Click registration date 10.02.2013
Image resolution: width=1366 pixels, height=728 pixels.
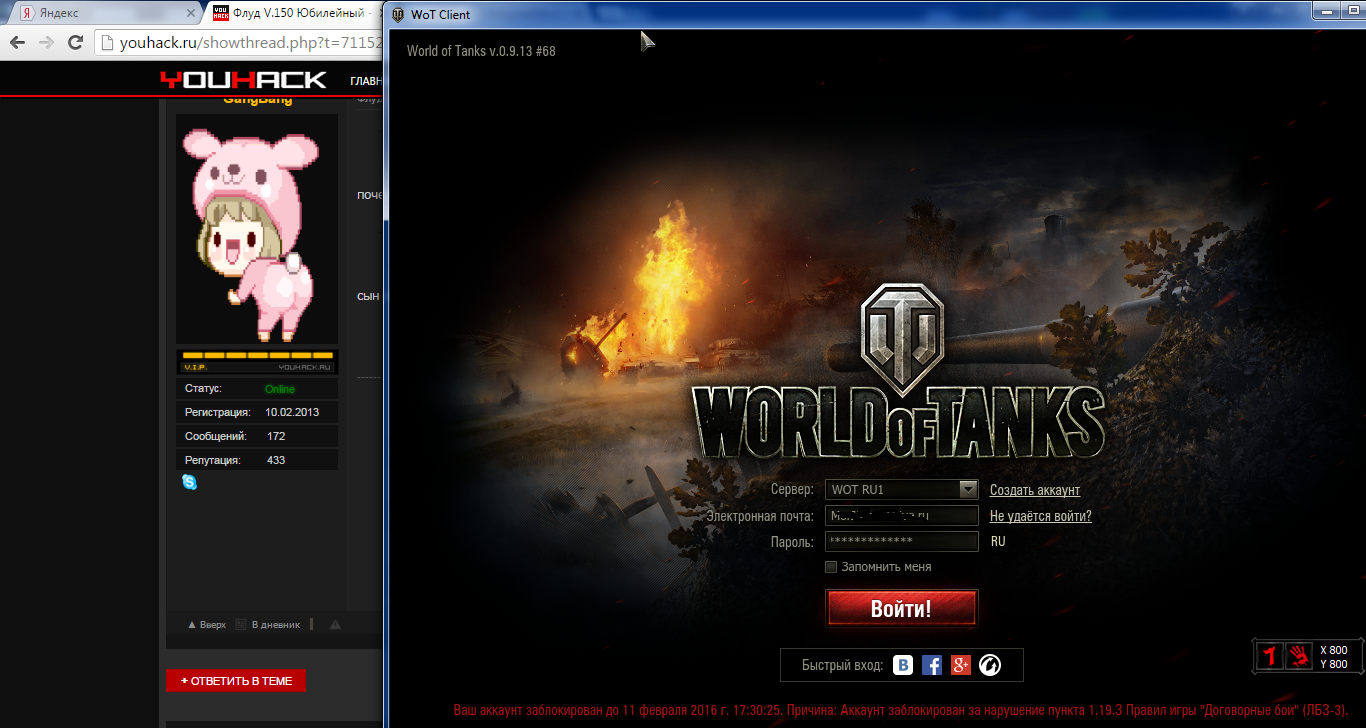292,412
